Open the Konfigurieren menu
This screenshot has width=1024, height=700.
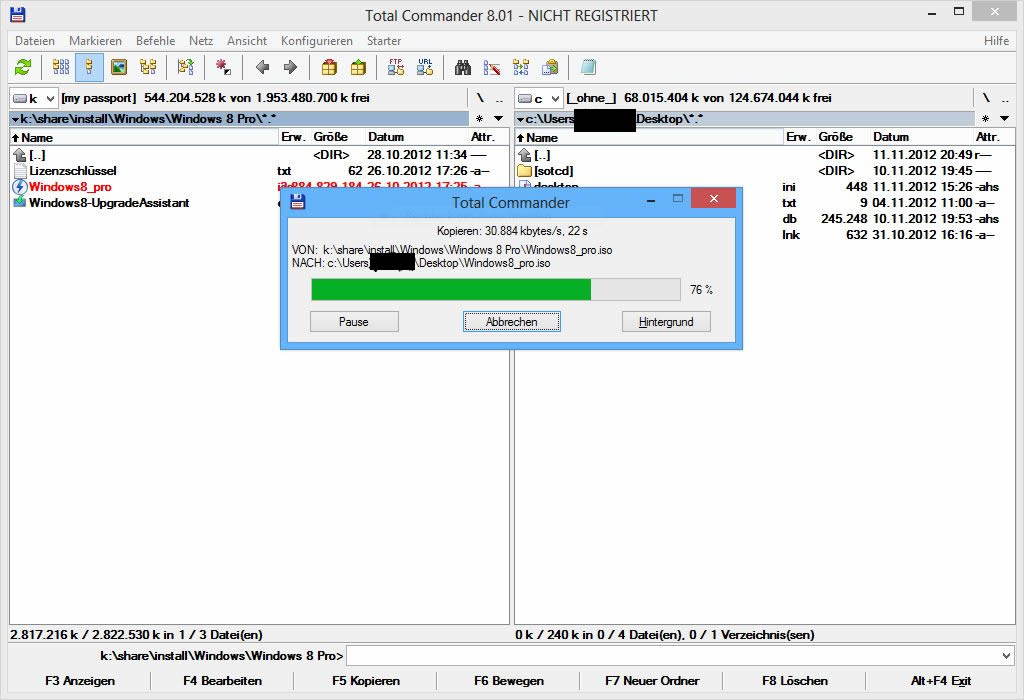(x=317, y=40)
